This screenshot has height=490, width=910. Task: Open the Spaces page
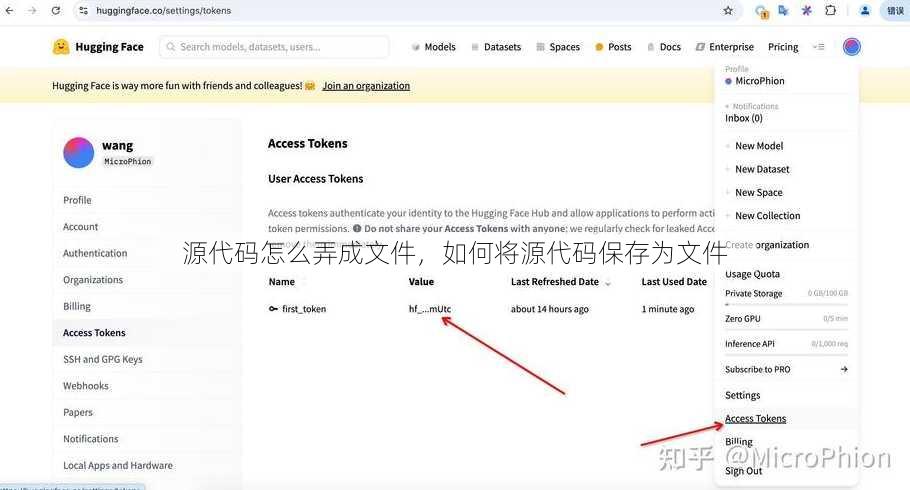click(x=558, y=47)
